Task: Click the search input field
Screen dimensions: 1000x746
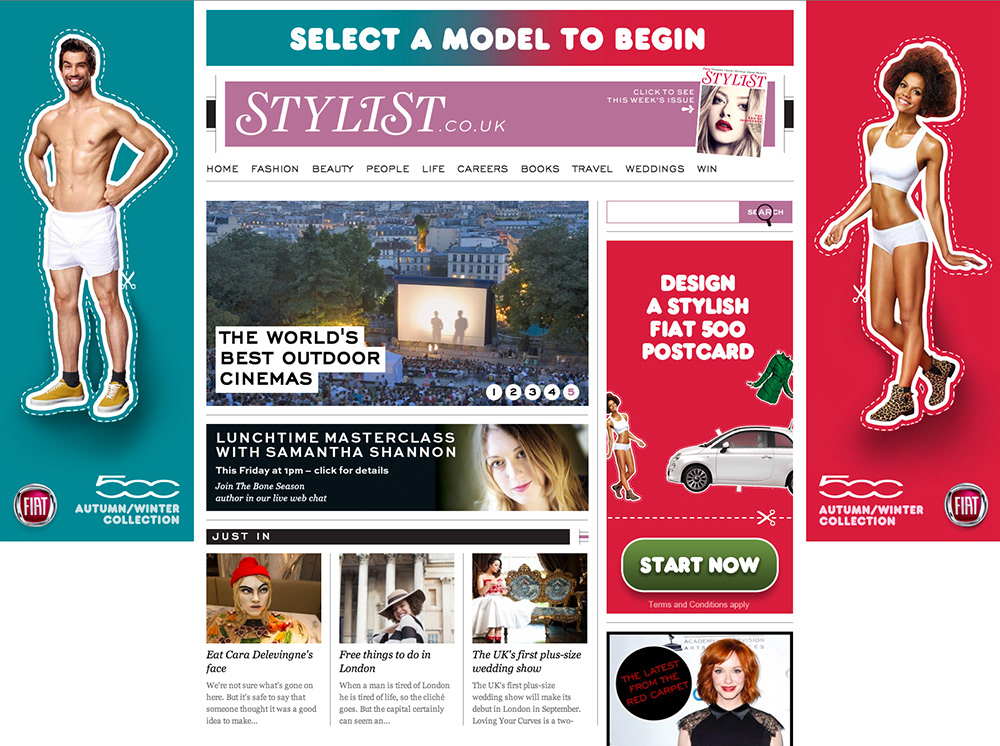Action: [x=673, y=212]
